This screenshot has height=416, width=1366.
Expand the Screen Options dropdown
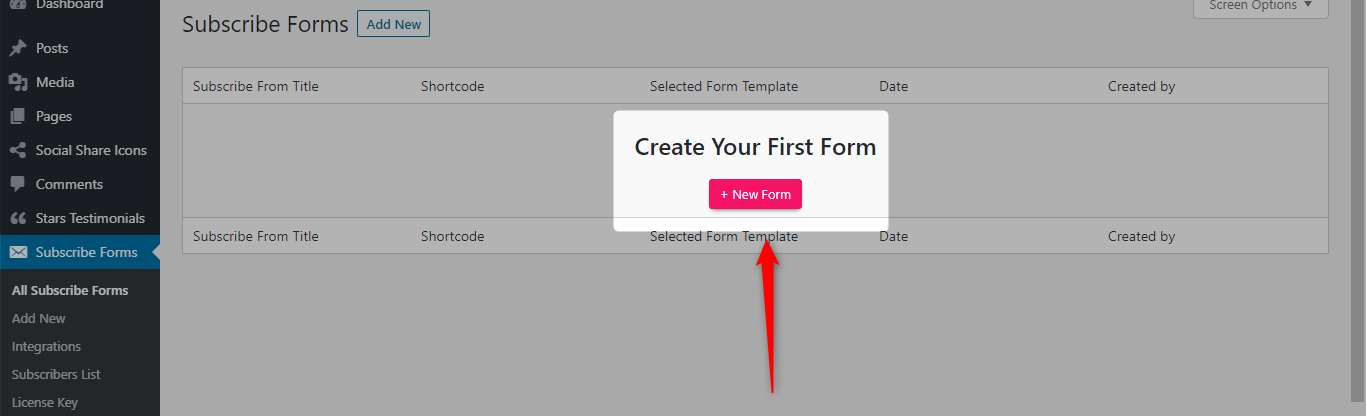[1261, 6]
